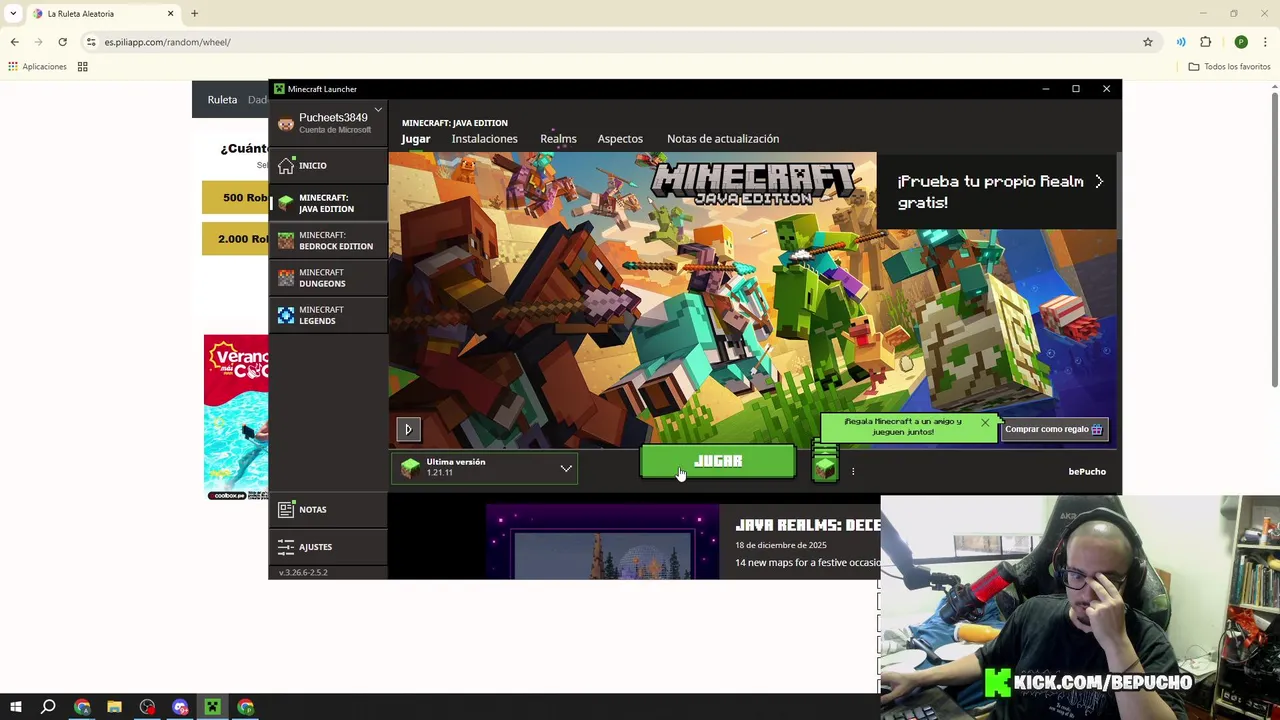1280x720 pixels.
Task: Click Comprar como regalo button
Action: [x=1054, y=429]
